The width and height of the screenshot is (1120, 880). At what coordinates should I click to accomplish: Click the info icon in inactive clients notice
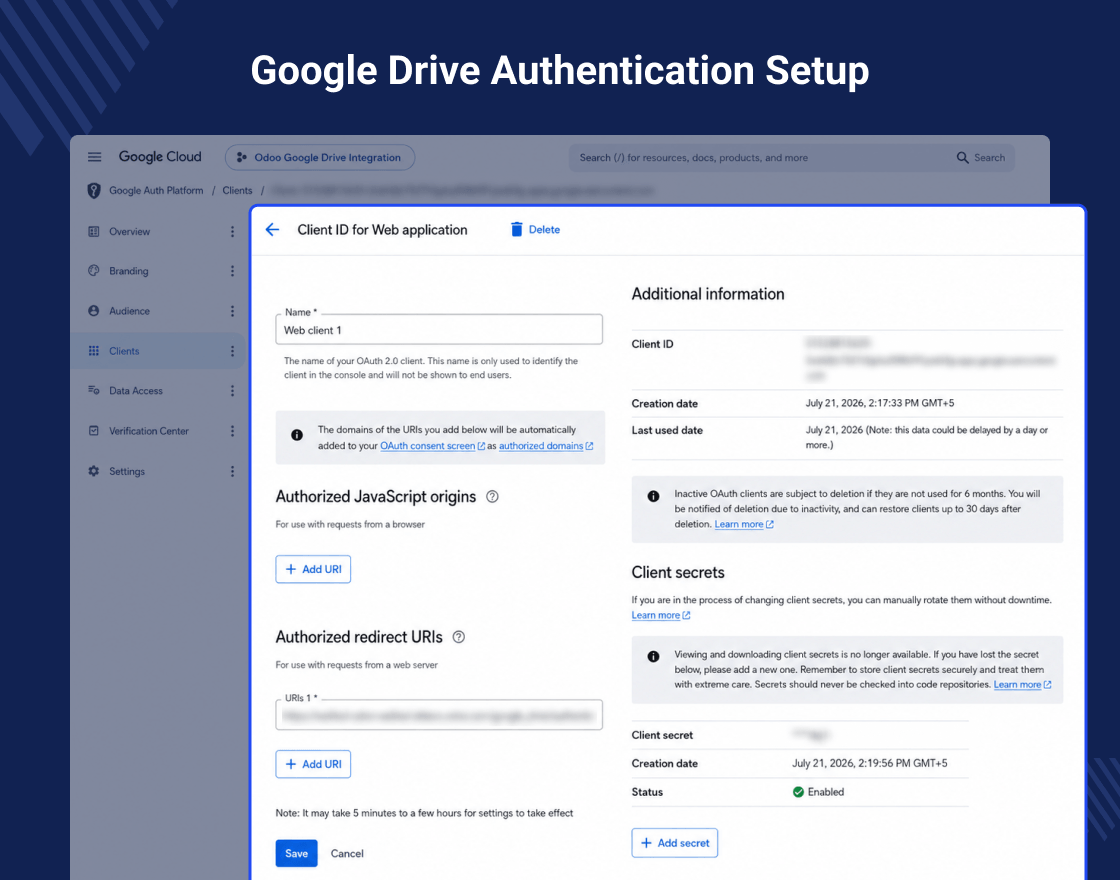pyautogui.click(x=654, y=496)
